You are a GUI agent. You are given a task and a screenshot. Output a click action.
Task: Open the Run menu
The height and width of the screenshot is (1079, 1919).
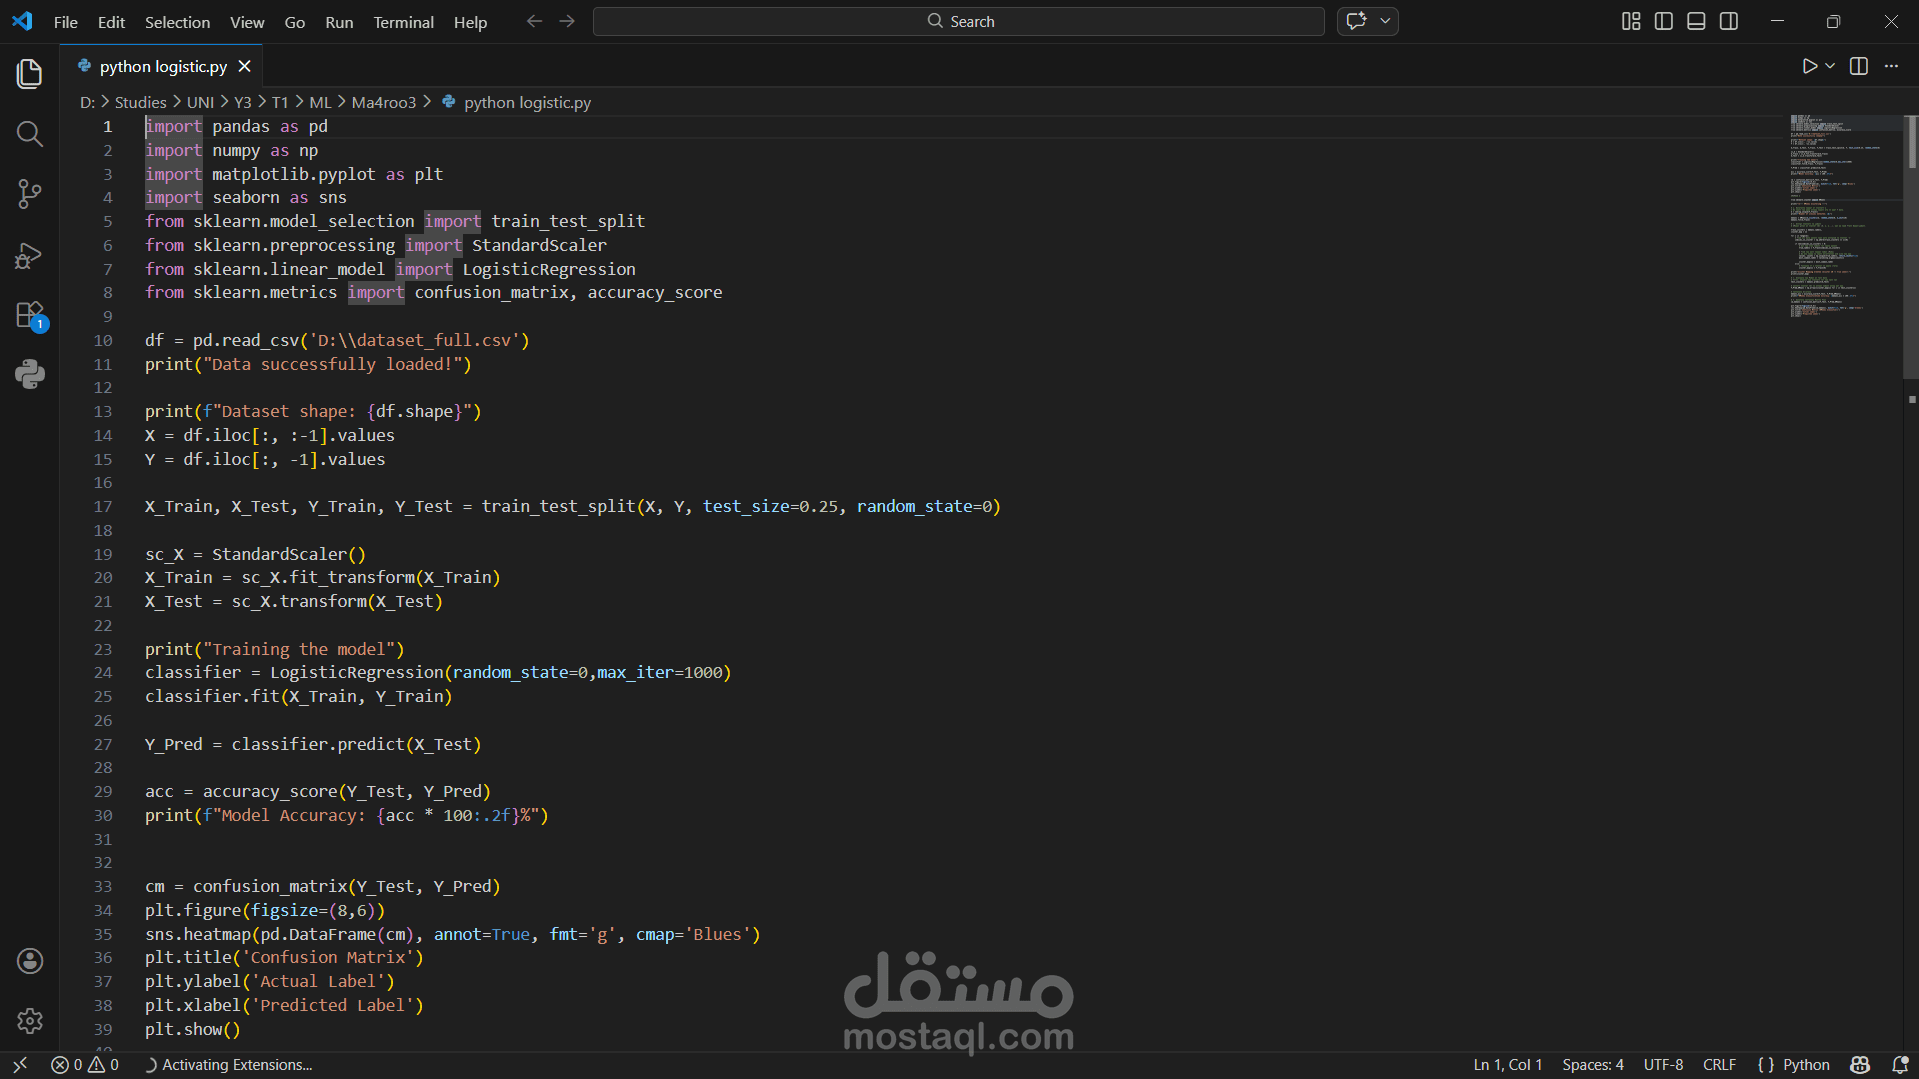(x=339, y=22)
